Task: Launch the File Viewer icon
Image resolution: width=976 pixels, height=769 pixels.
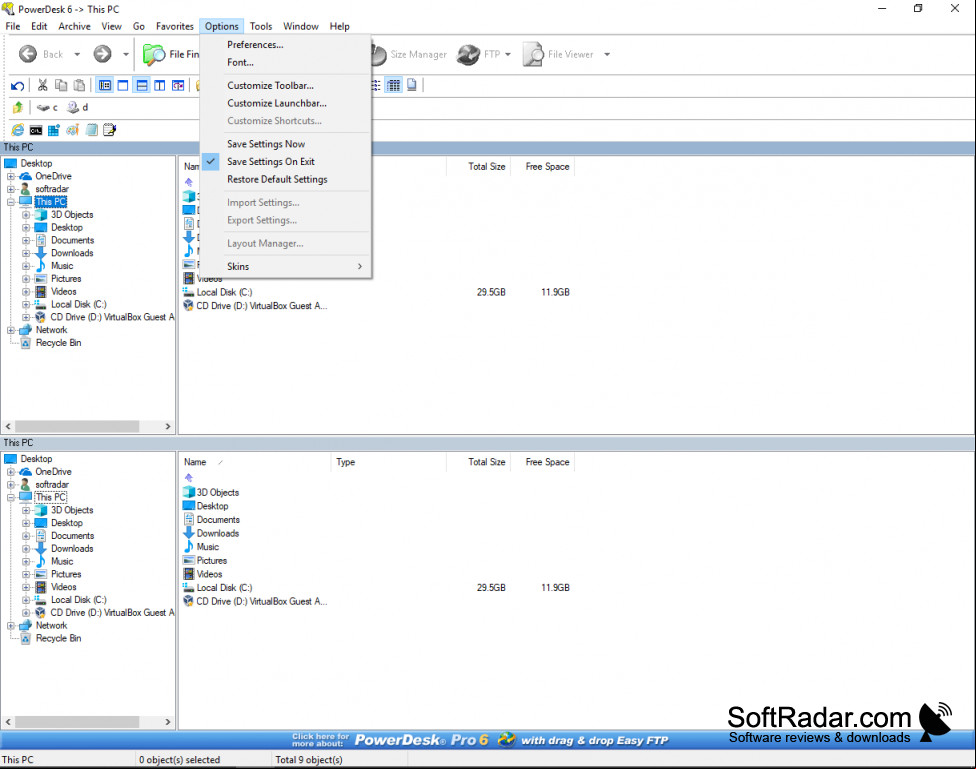Action: click(533, 54)
